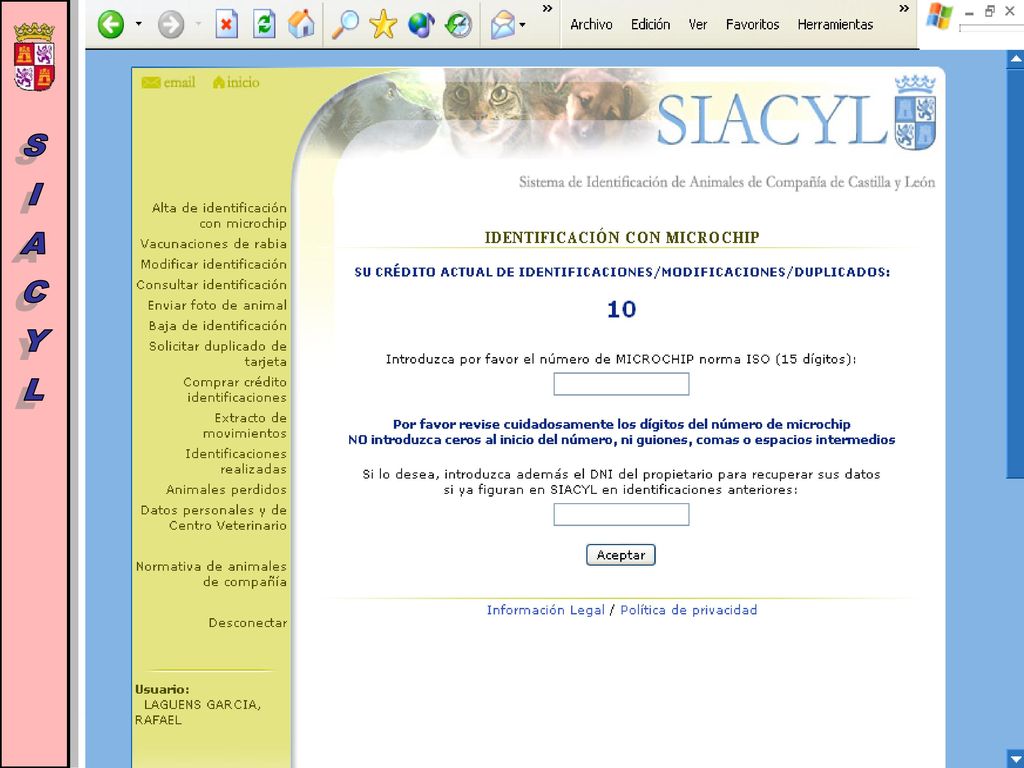Click the Aceptar button
This screenshot has width=1024, height=768.
[x=620, y=555]
